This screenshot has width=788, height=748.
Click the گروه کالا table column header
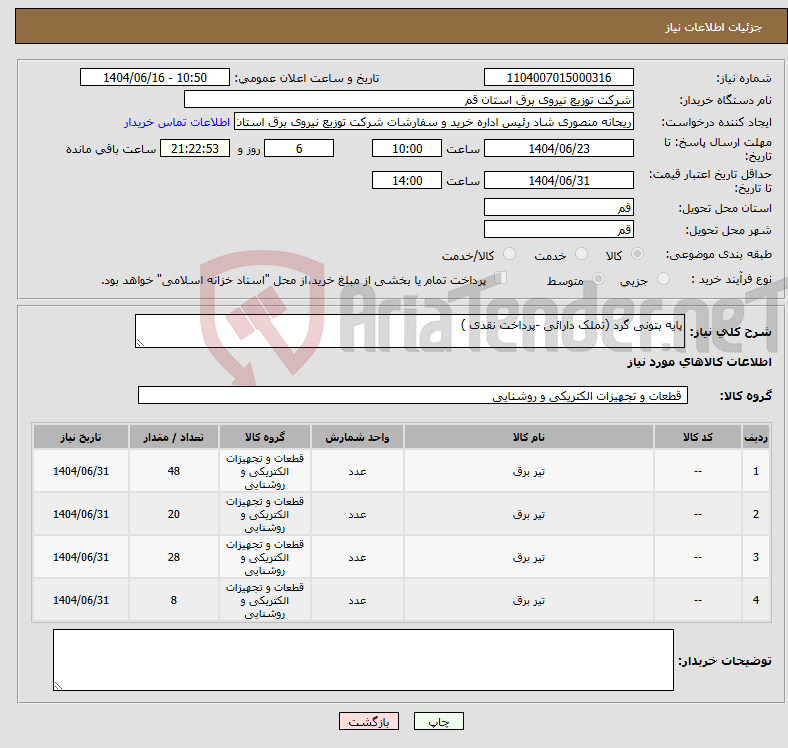265,437
